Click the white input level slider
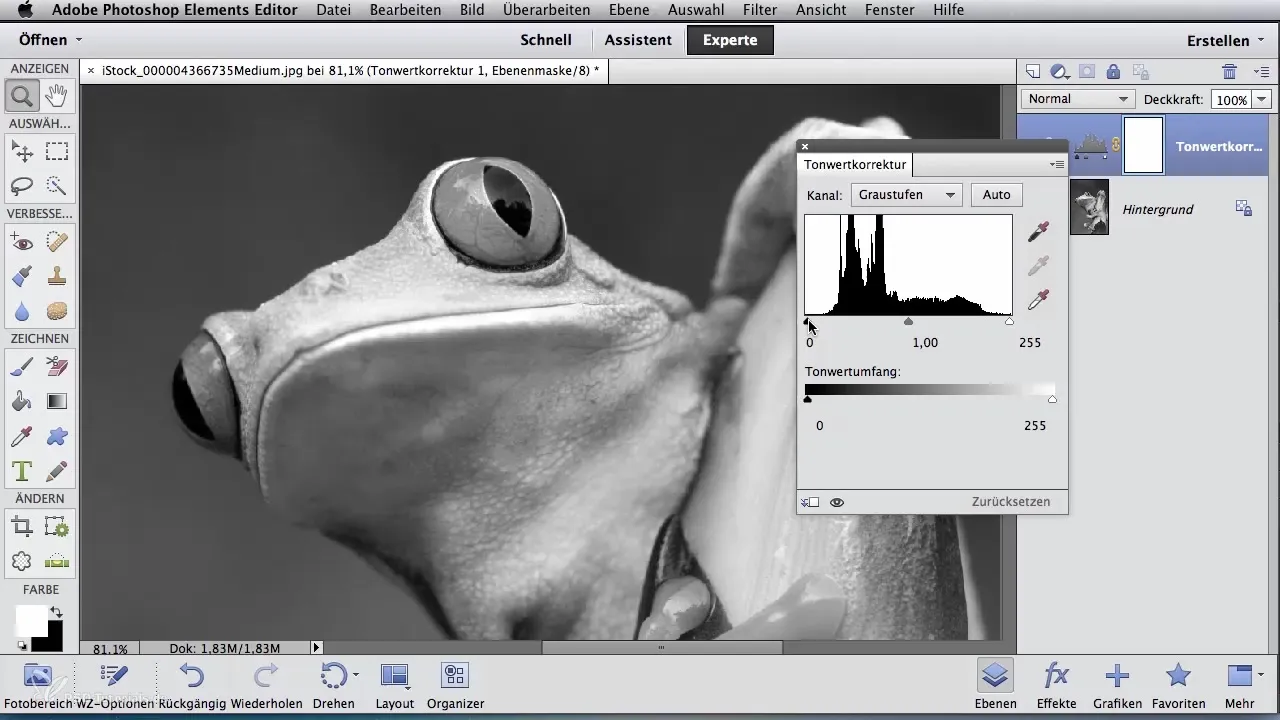The width and height of the screenshot is (1280, 720). pos(1009,321)
